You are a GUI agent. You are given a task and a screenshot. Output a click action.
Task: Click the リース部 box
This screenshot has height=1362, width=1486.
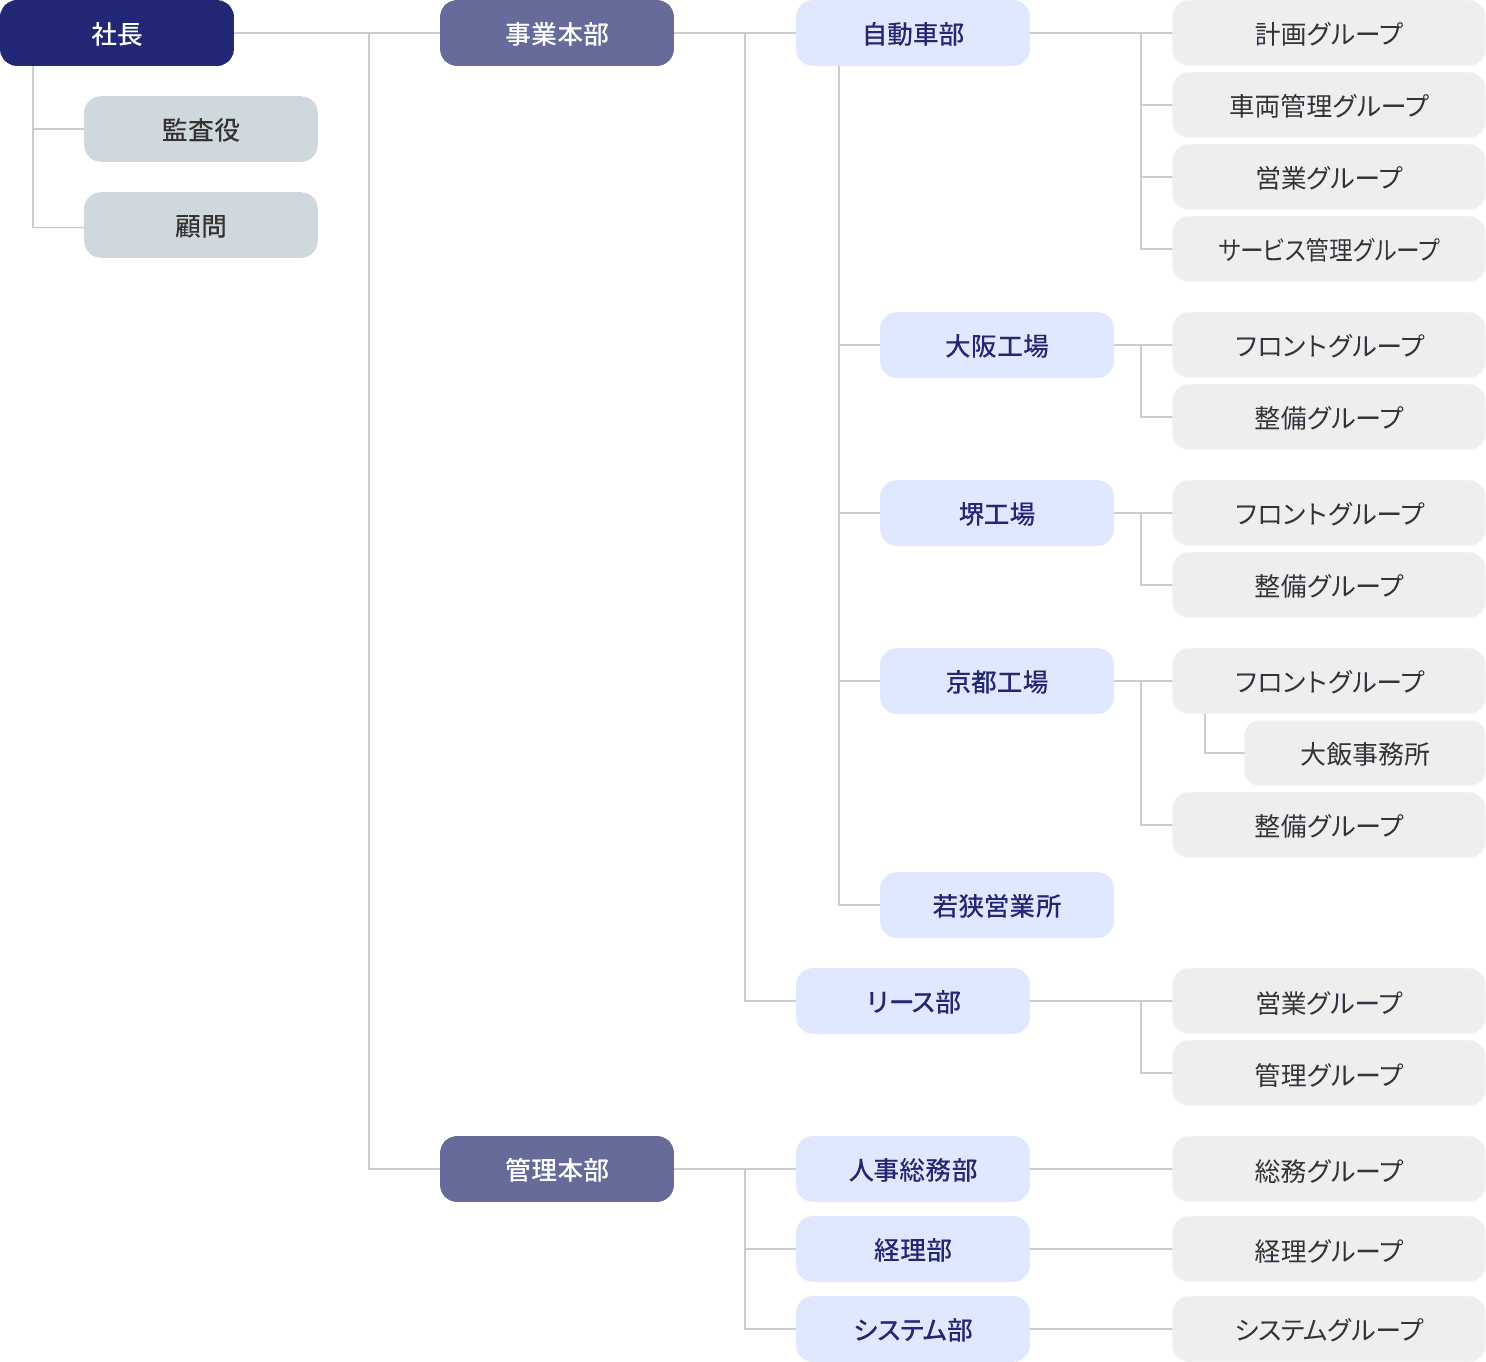913,1001
